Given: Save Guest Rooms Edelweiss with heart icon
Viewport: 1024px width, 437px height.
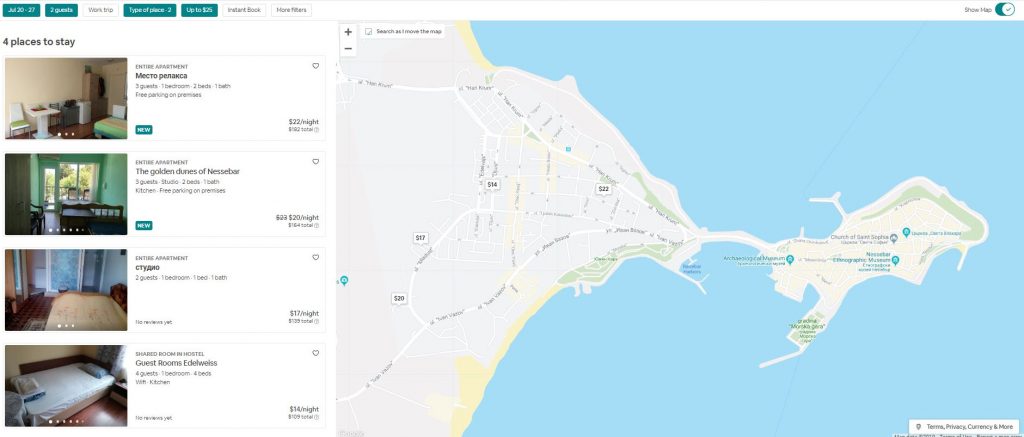Looking at the screenshot, I should 316,353.
